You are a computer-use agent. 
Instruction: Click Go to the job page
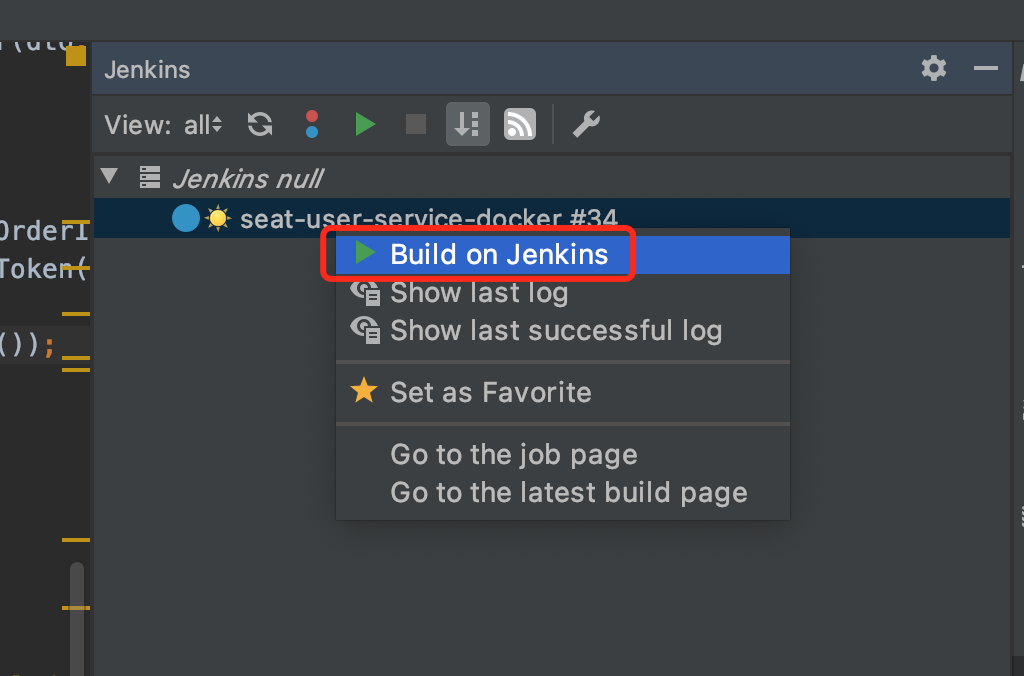(513, 455)
